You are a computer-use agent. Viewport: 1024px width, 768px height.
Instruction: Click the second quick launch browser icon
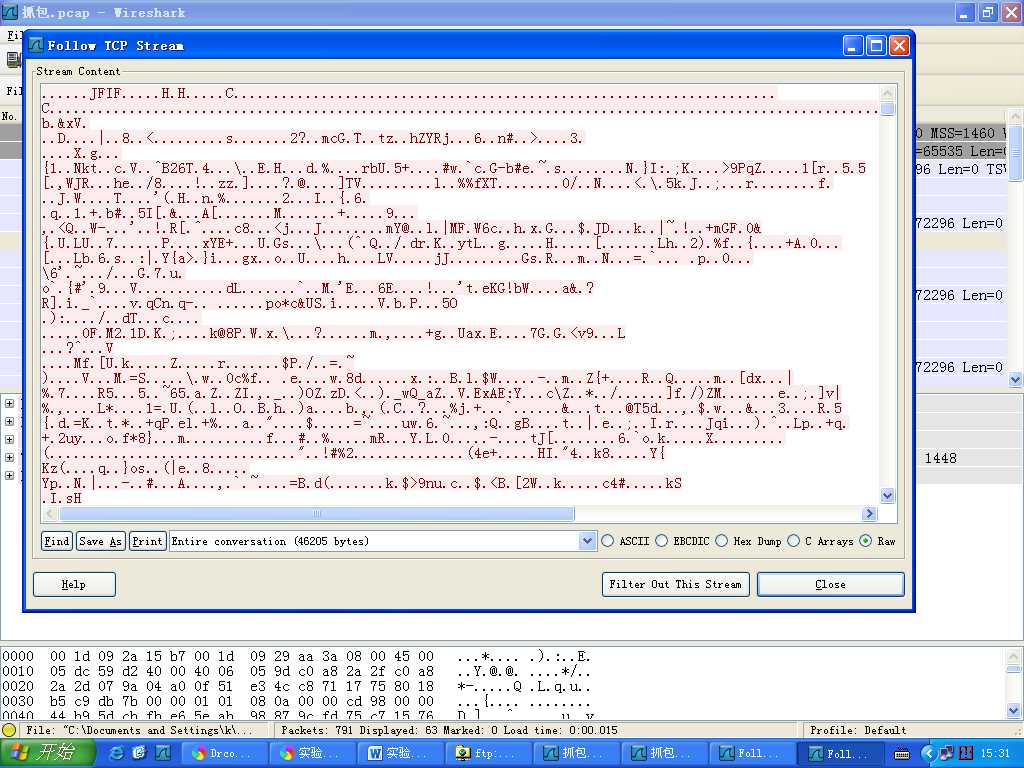point(140,753)
